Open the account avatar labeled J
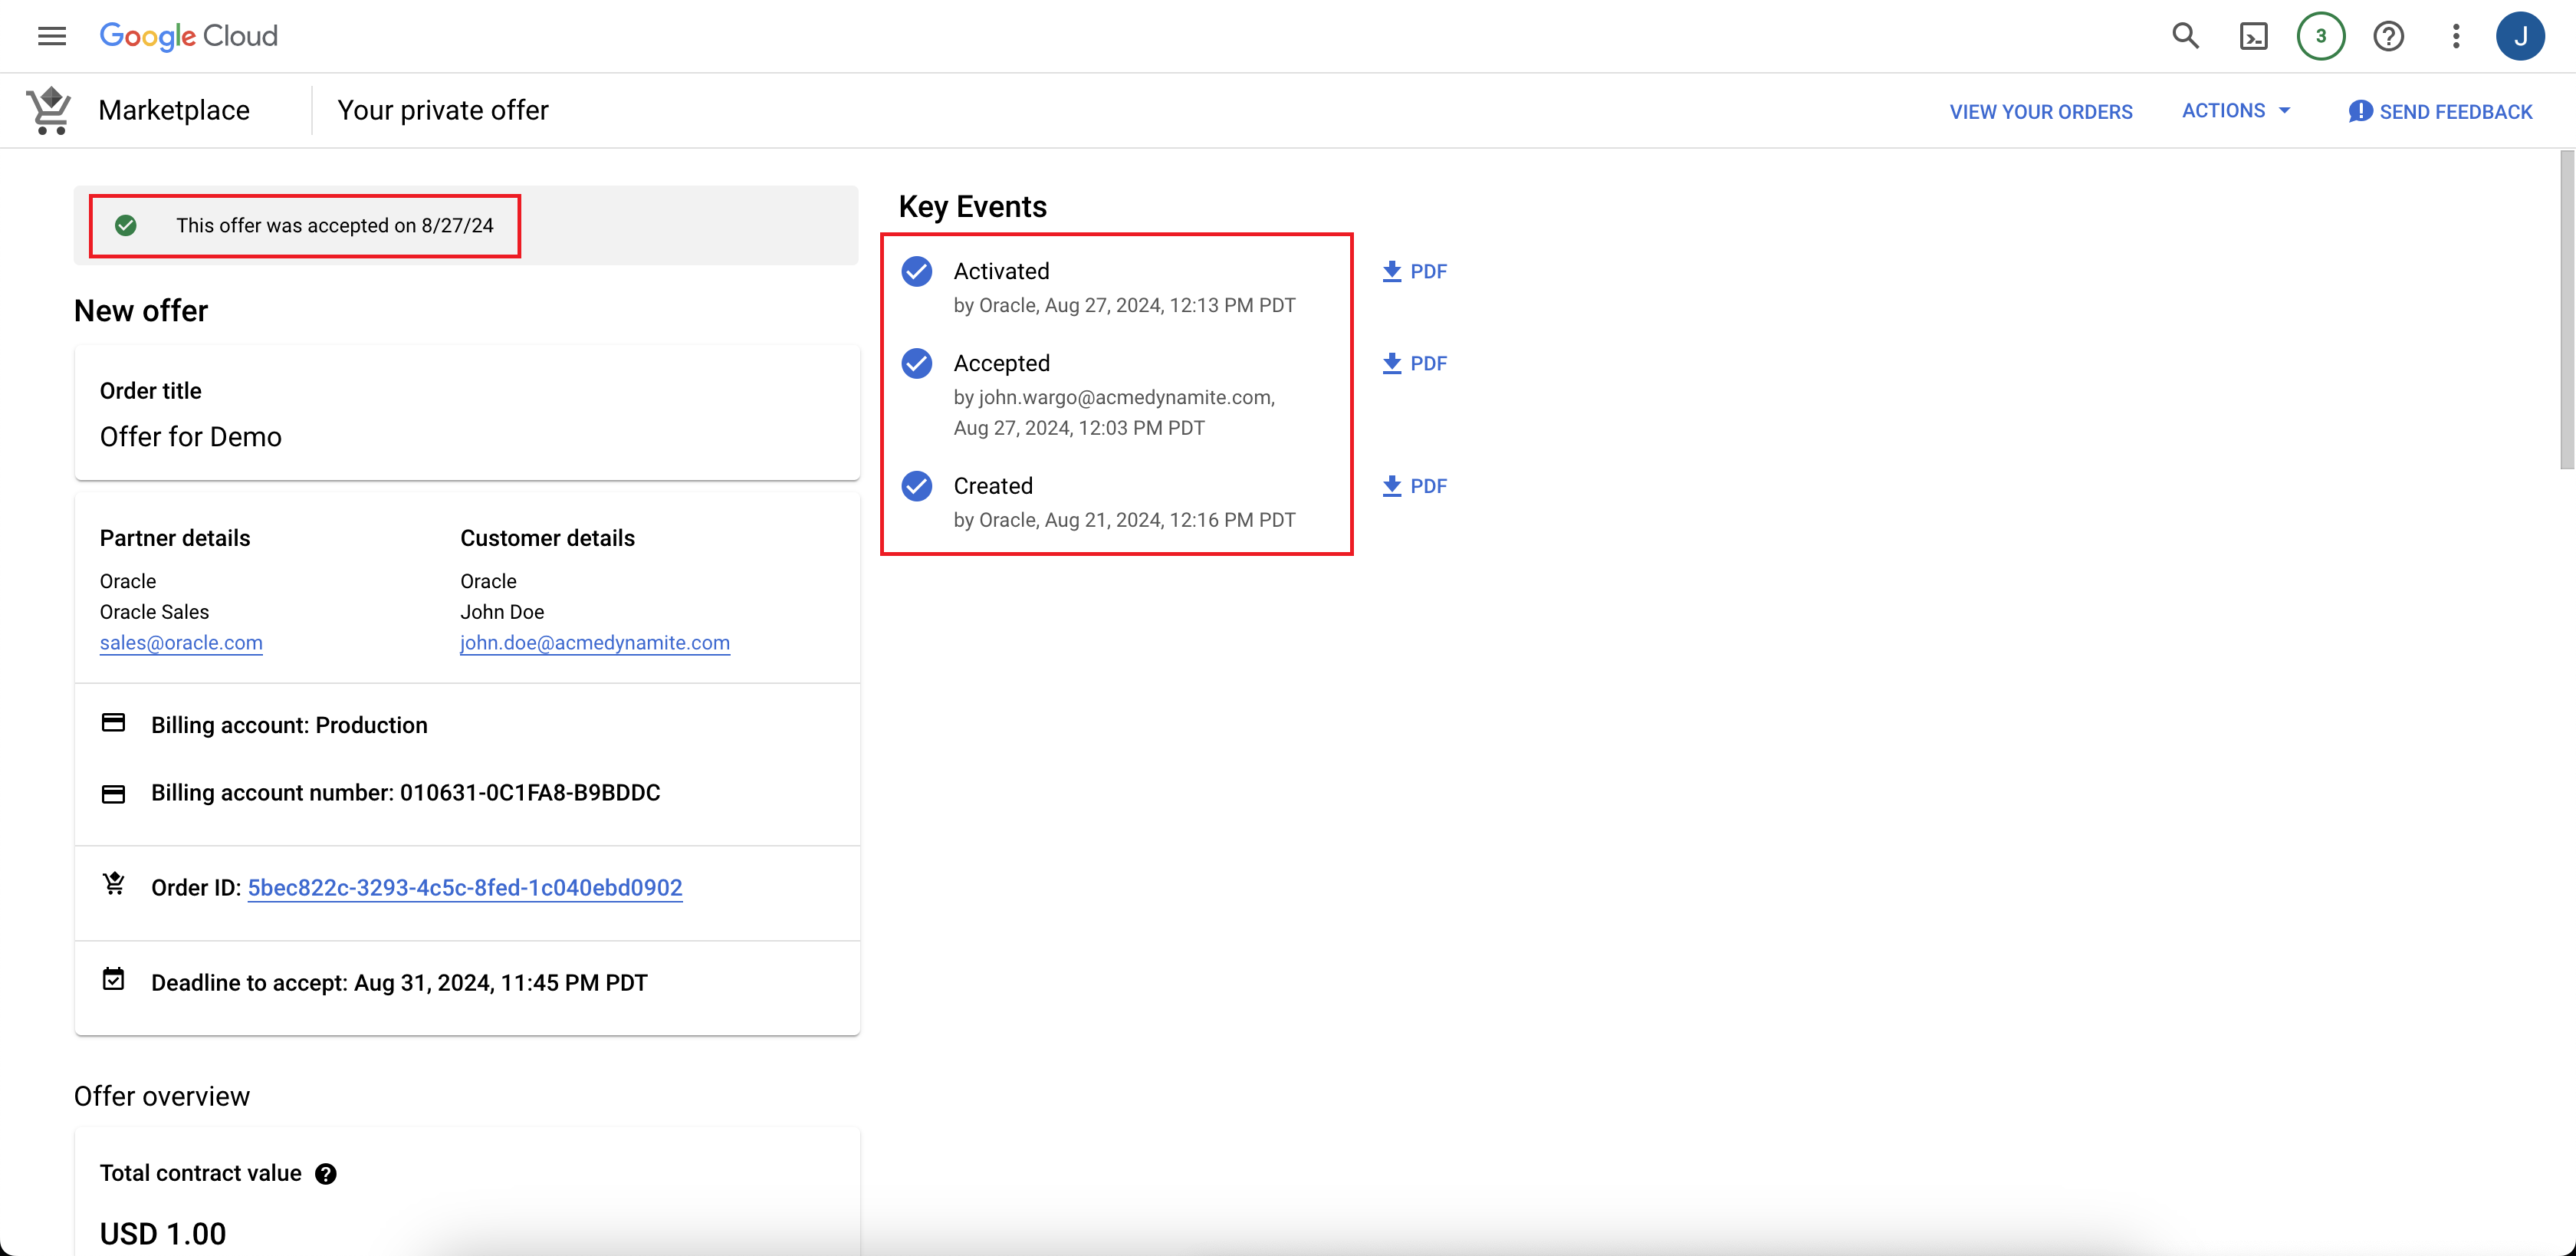 click(x=2522, y=36)
